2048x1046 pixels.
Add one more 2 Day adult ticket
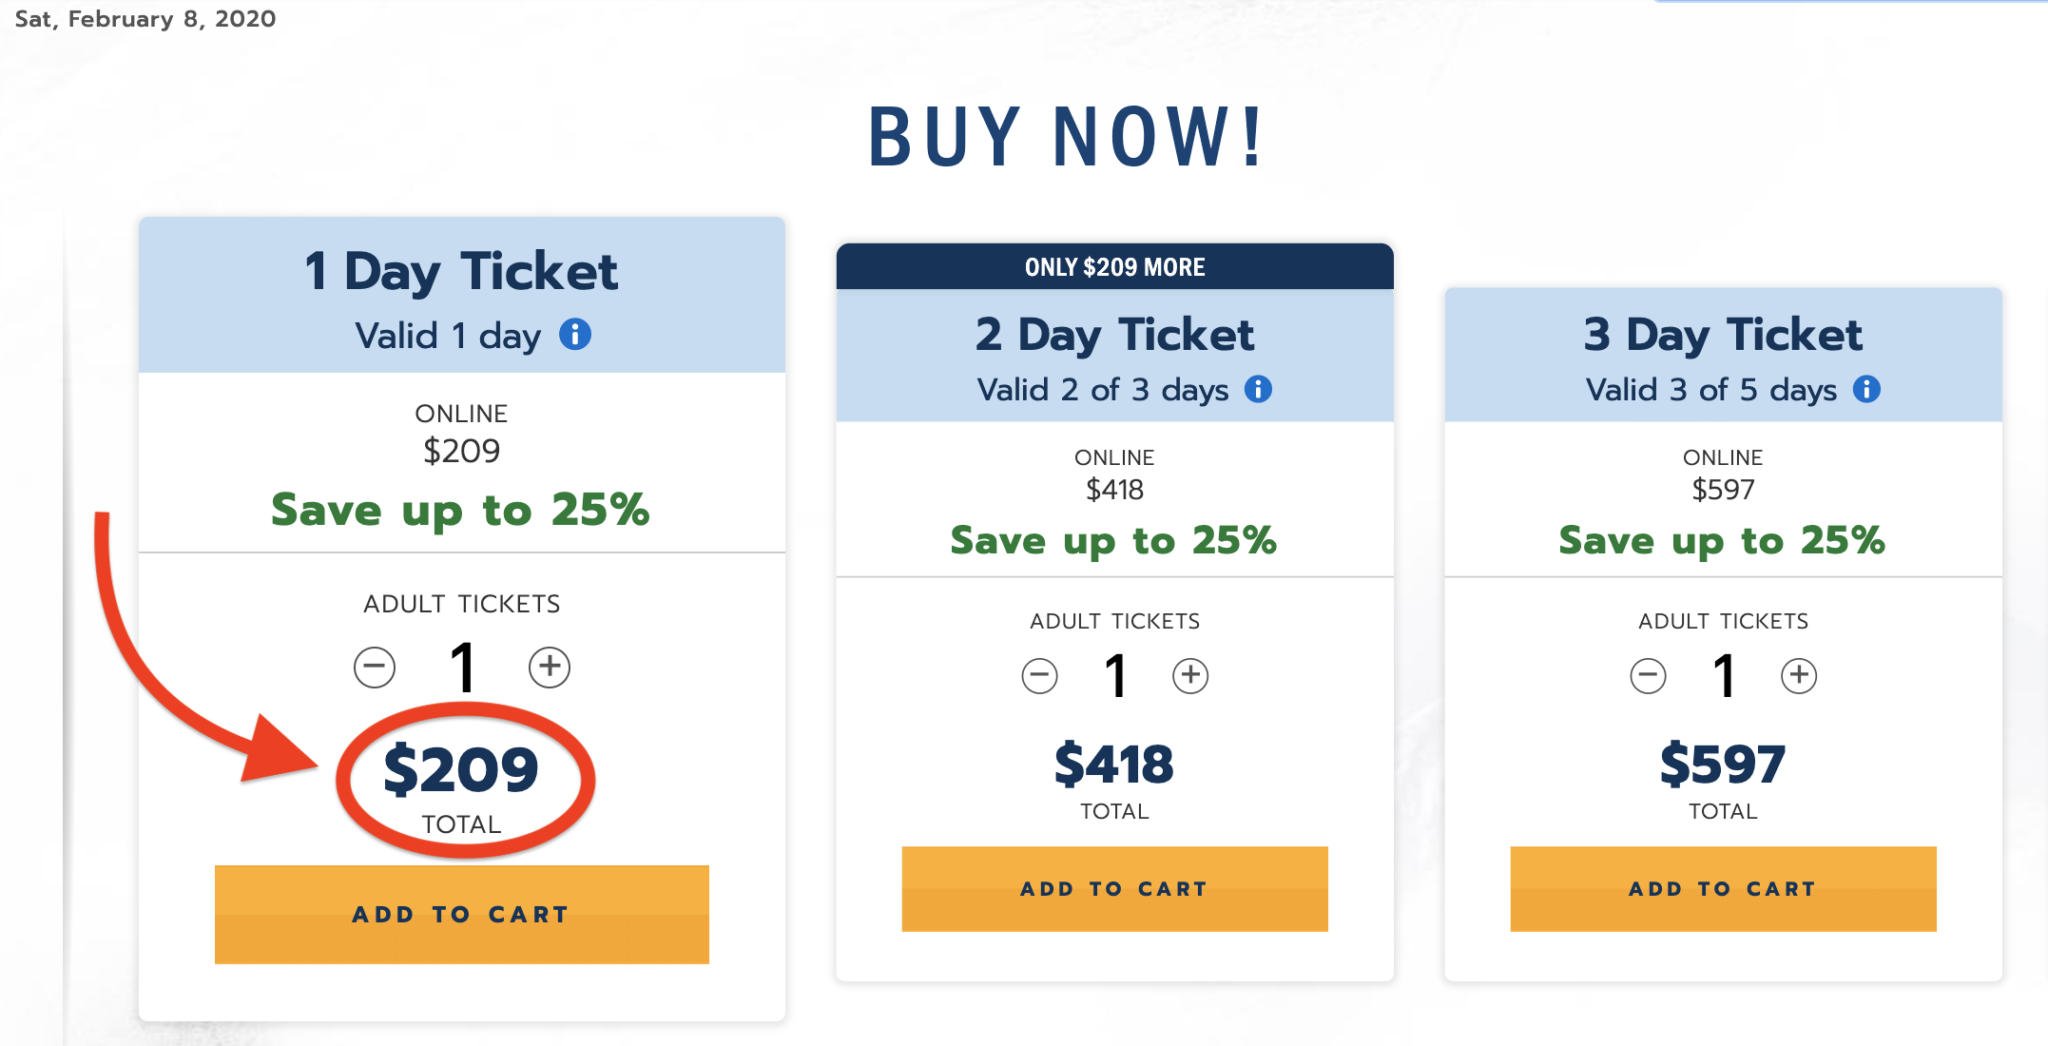(x=1190, y=676)
